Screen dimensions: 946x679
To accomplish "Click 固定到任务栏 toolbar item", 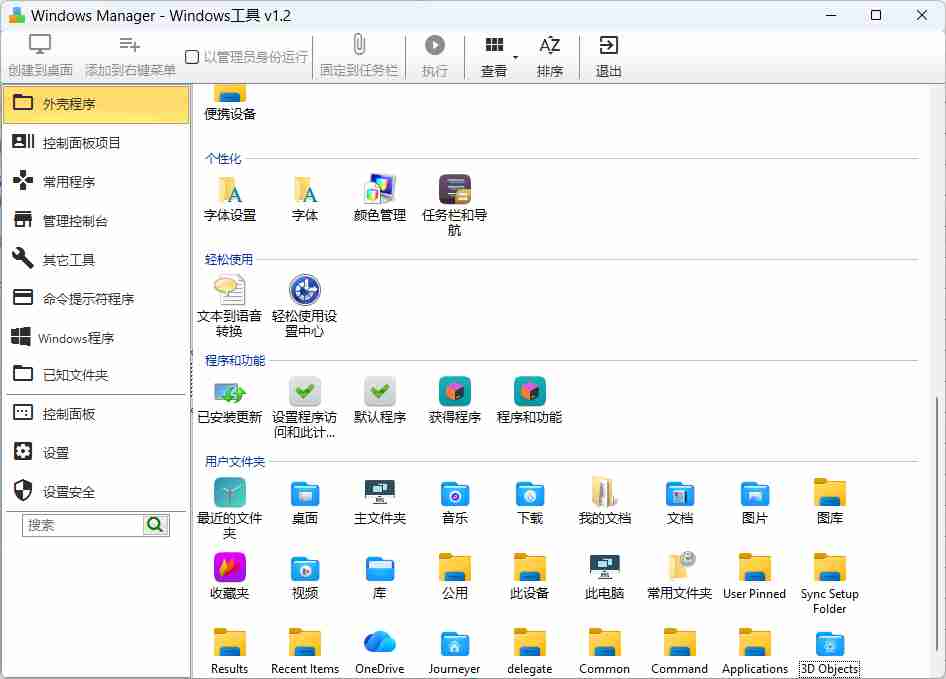I will (x=359, y=56).
